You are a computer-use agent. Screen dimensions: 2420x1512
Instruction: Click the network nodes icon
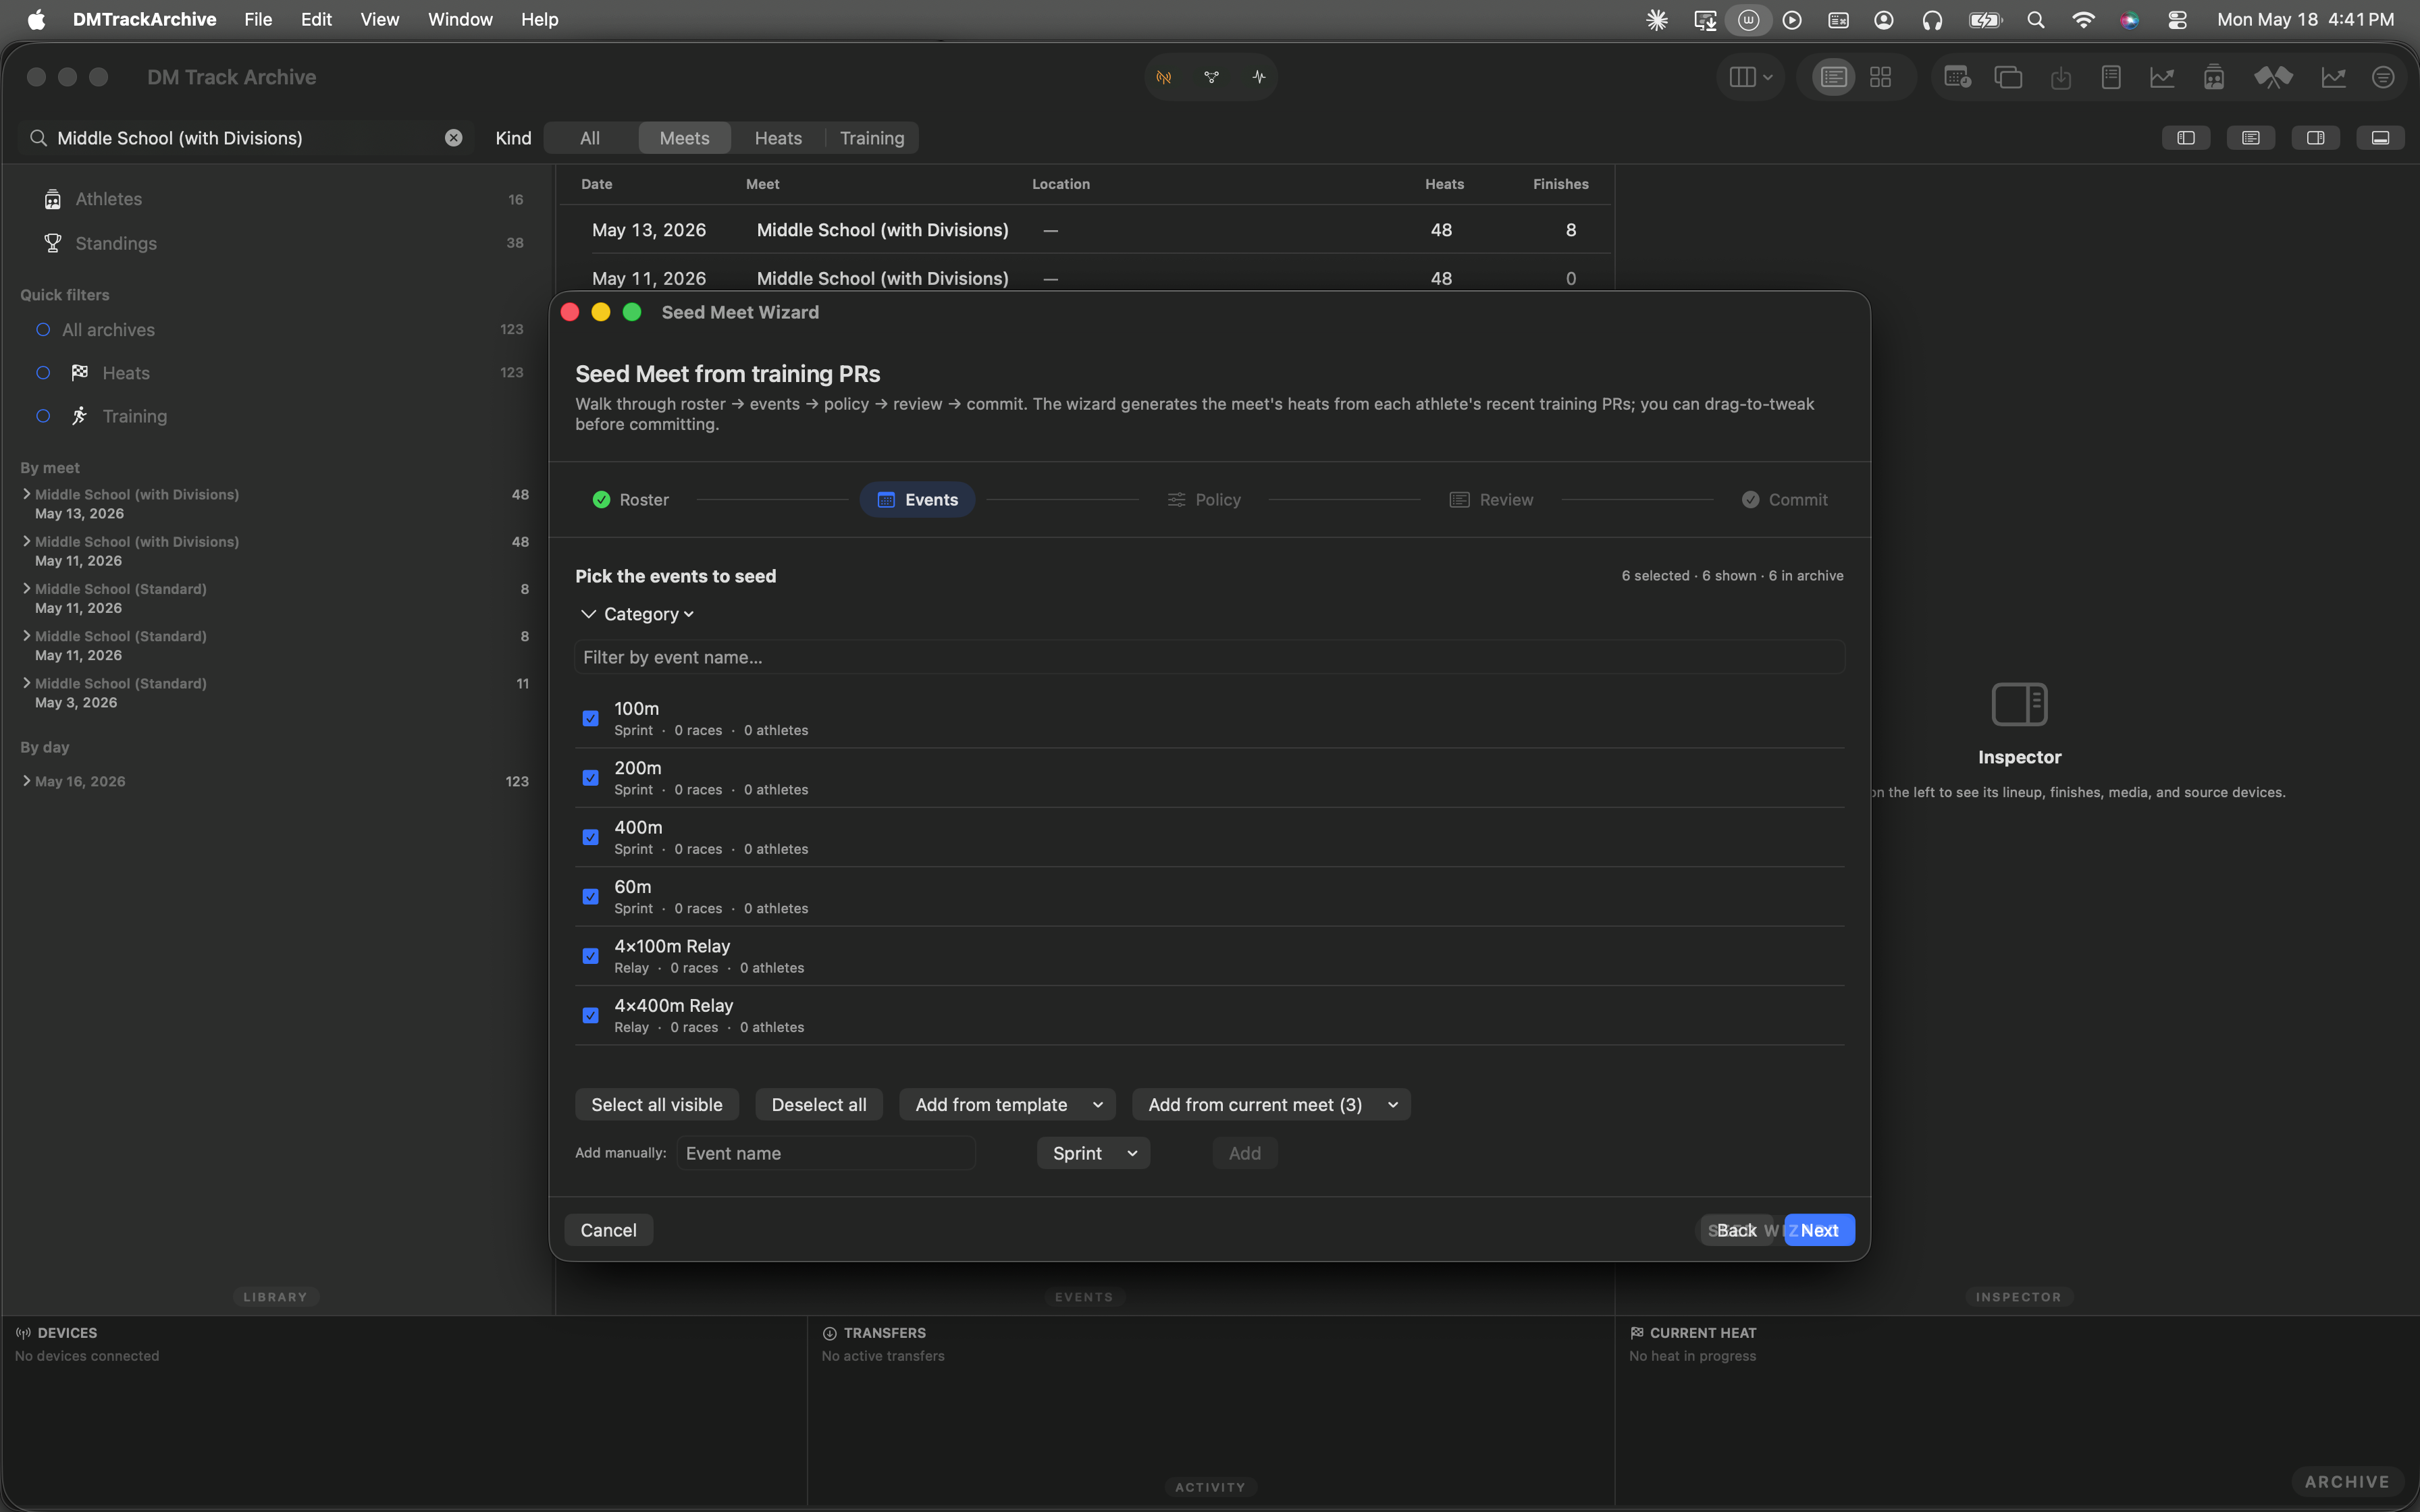(x=1211, y=77)
